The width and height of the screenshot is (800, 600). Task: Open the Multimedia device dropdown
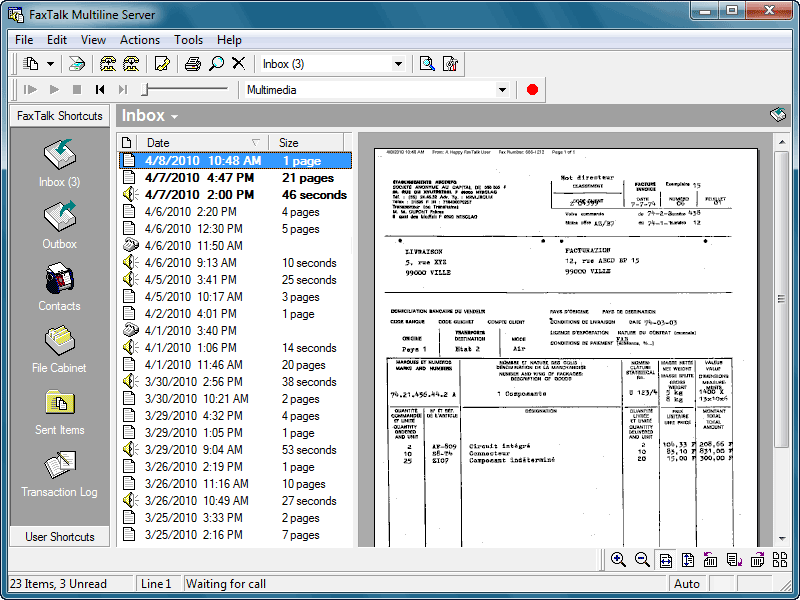[502, 90]
